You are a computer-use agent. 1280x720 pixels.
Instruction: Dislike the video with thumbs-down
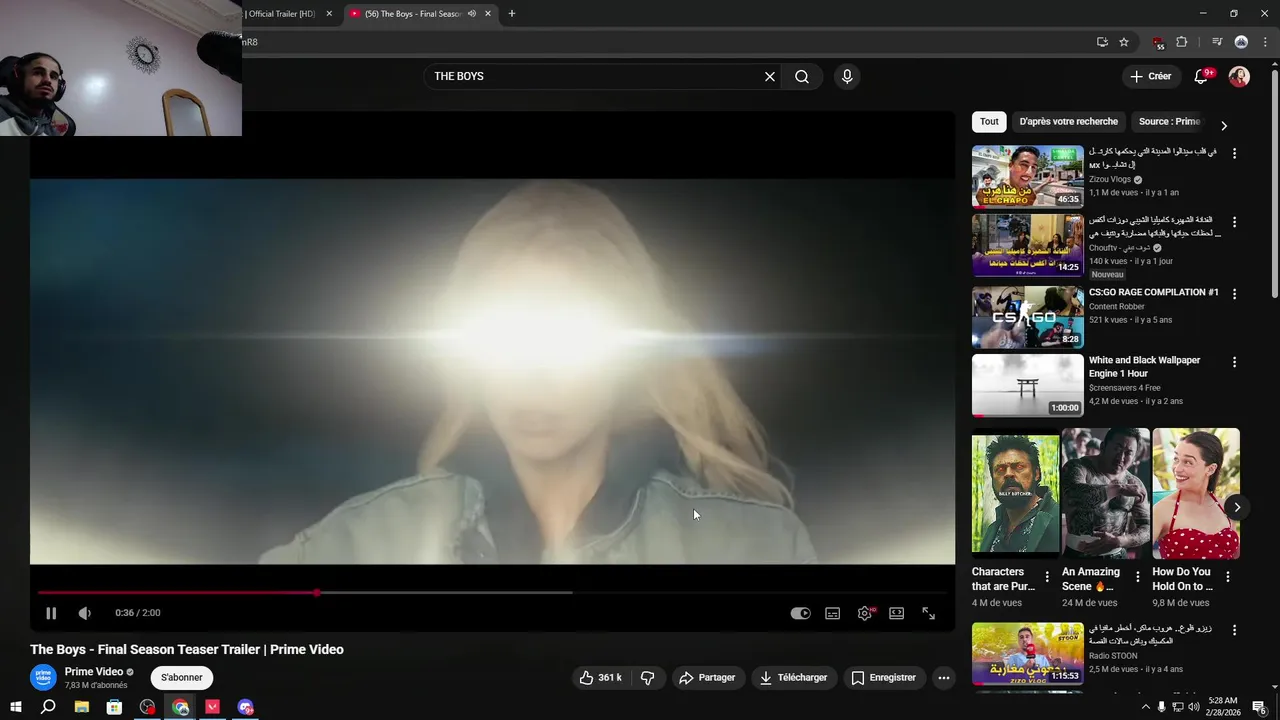[647, 677]
